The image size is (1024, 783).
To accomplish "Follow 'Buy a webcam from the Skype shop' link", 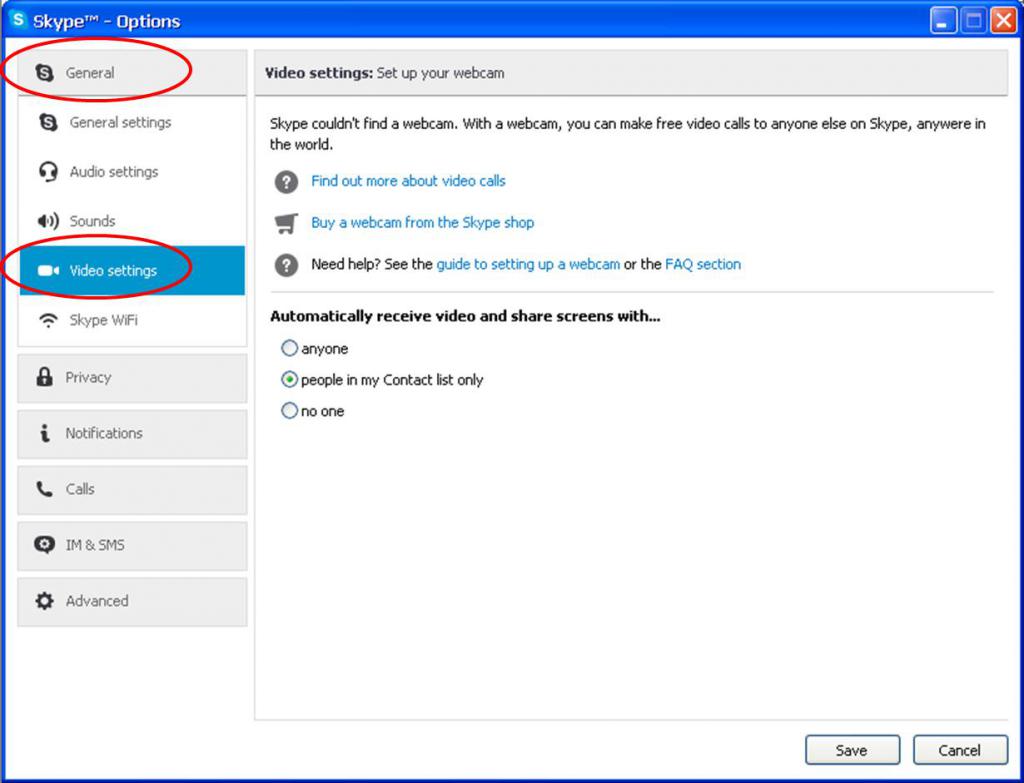I will click(x=423, y=223).
